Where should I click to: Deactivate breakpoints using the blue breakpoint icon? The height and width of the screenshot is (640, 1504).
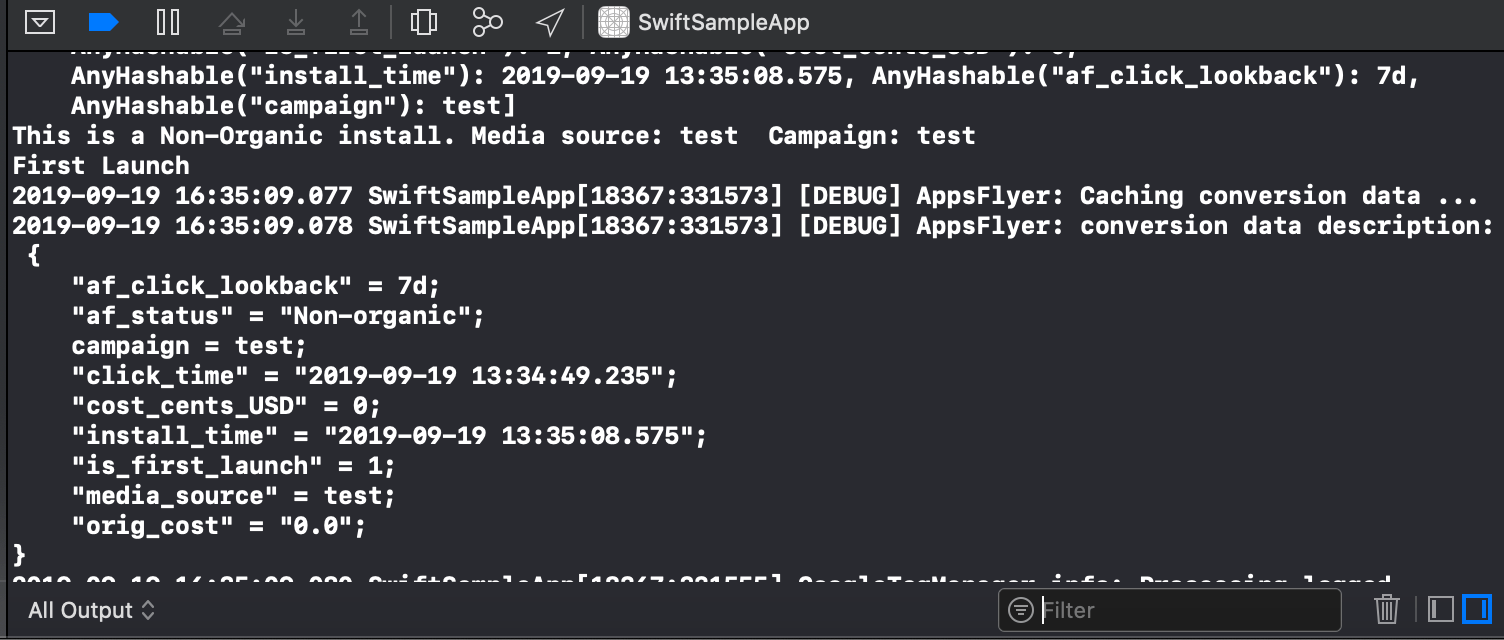(x=103, y=21)
